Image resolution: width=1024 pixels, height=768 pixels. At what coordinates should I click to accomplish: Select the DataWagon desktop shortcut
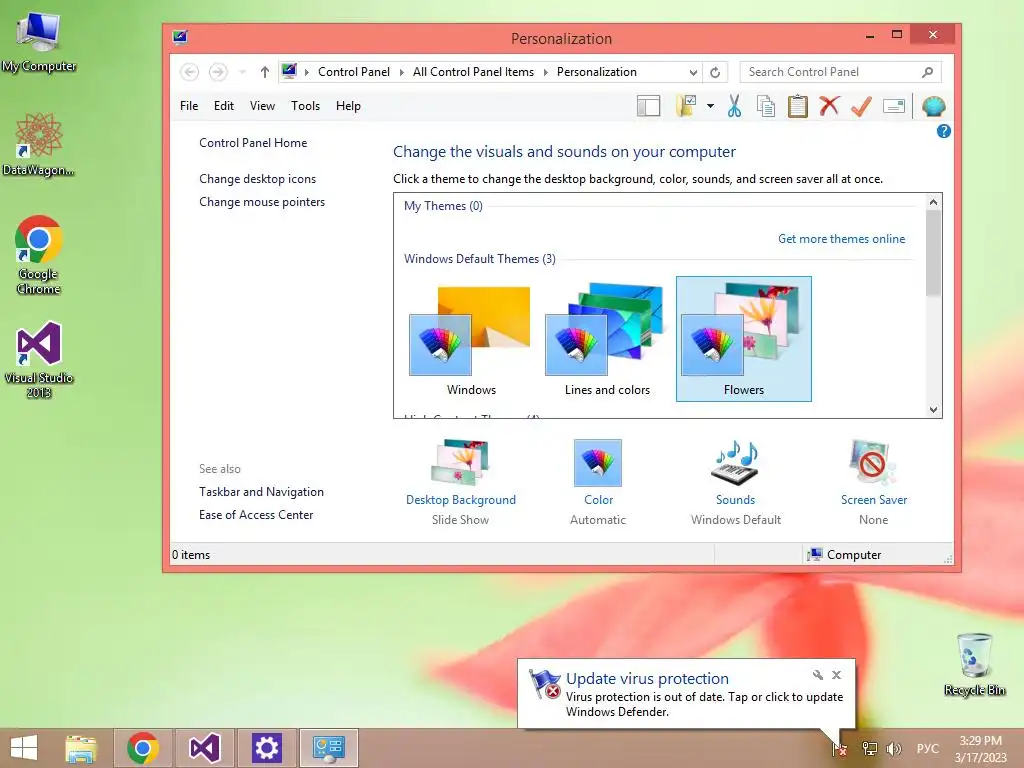click(39, 144)
